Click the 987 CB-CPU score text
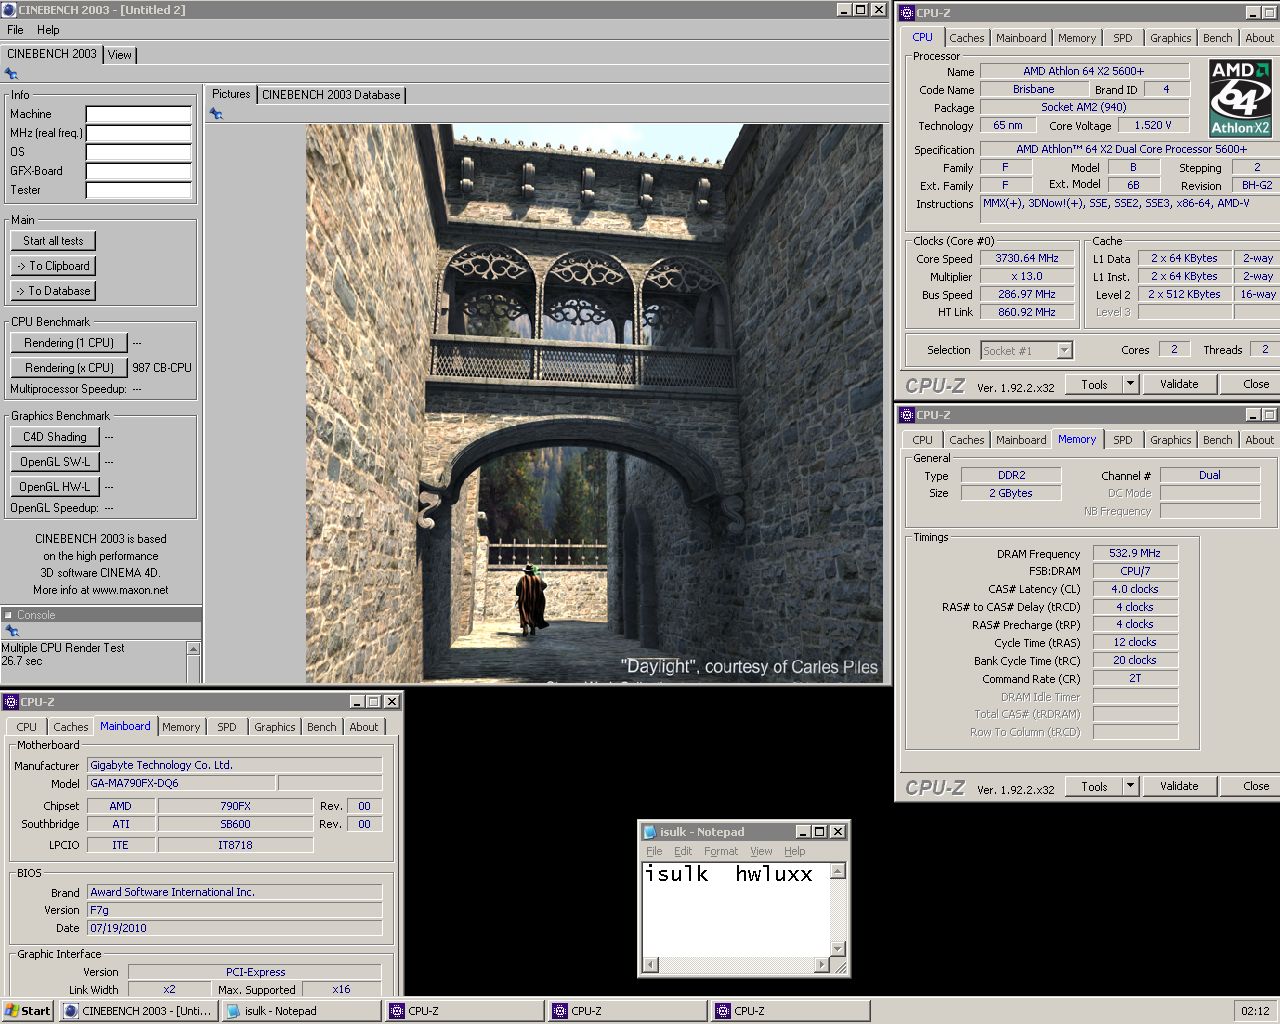 tap(162, 368)
